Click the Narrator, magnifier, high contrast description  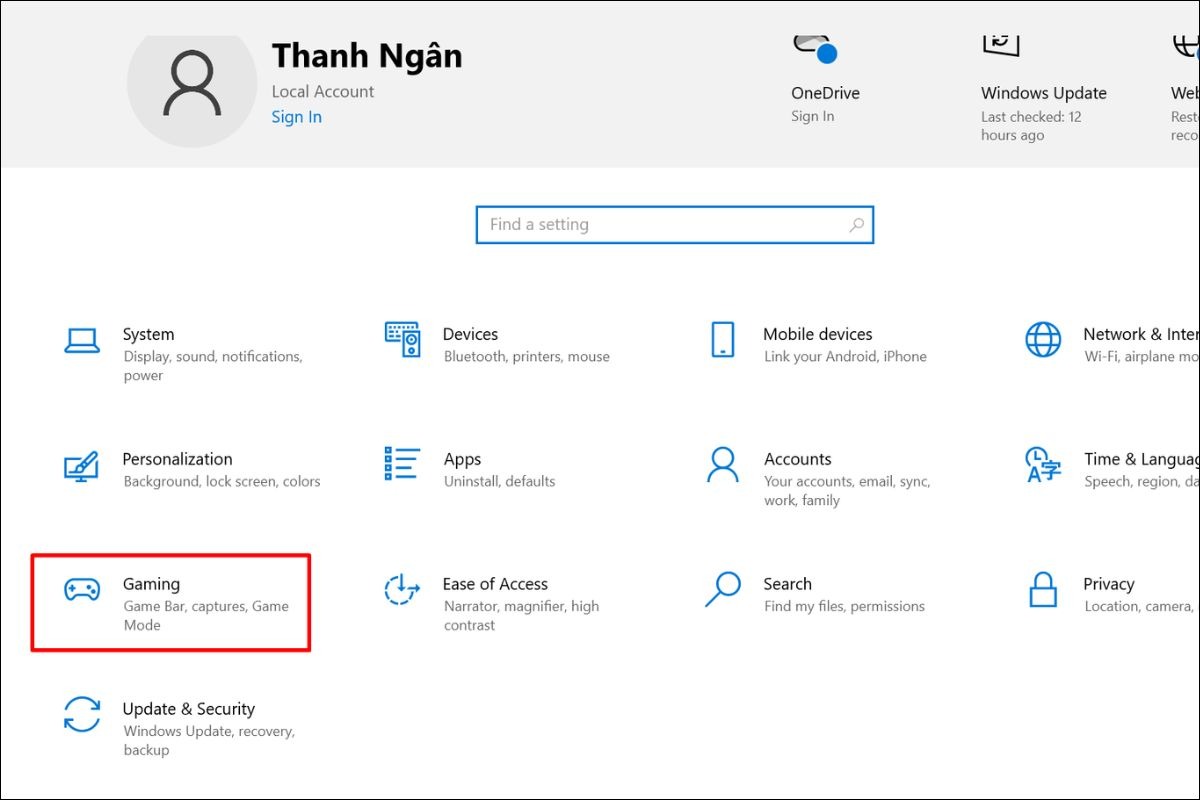coord(521,616)
